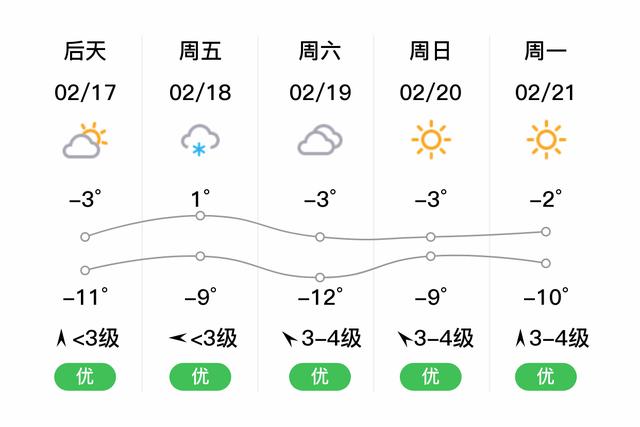640x427 pixels.
Task: Click the wind arrow icon for 周日
Action: tap(404, 339)
